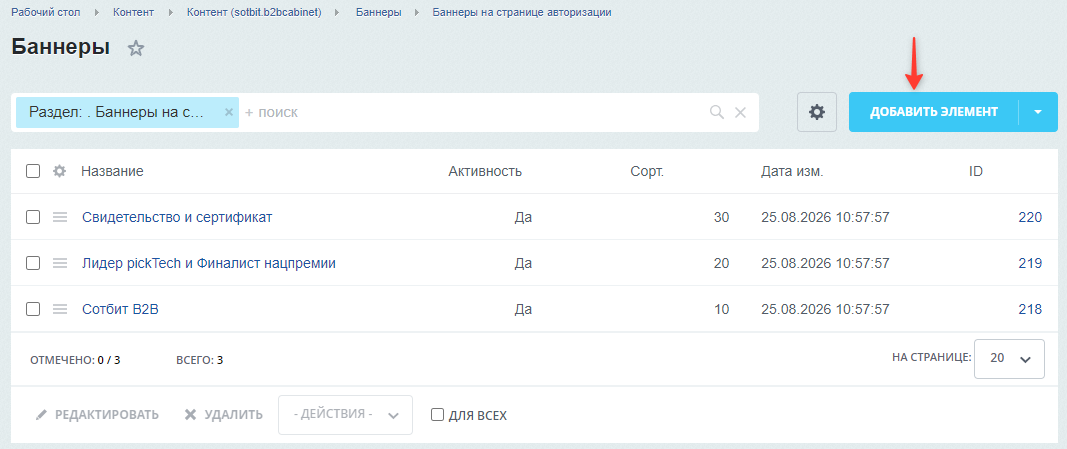Open list settings gear button
The height and width of the screenshot is (449, 1067).
817,112
